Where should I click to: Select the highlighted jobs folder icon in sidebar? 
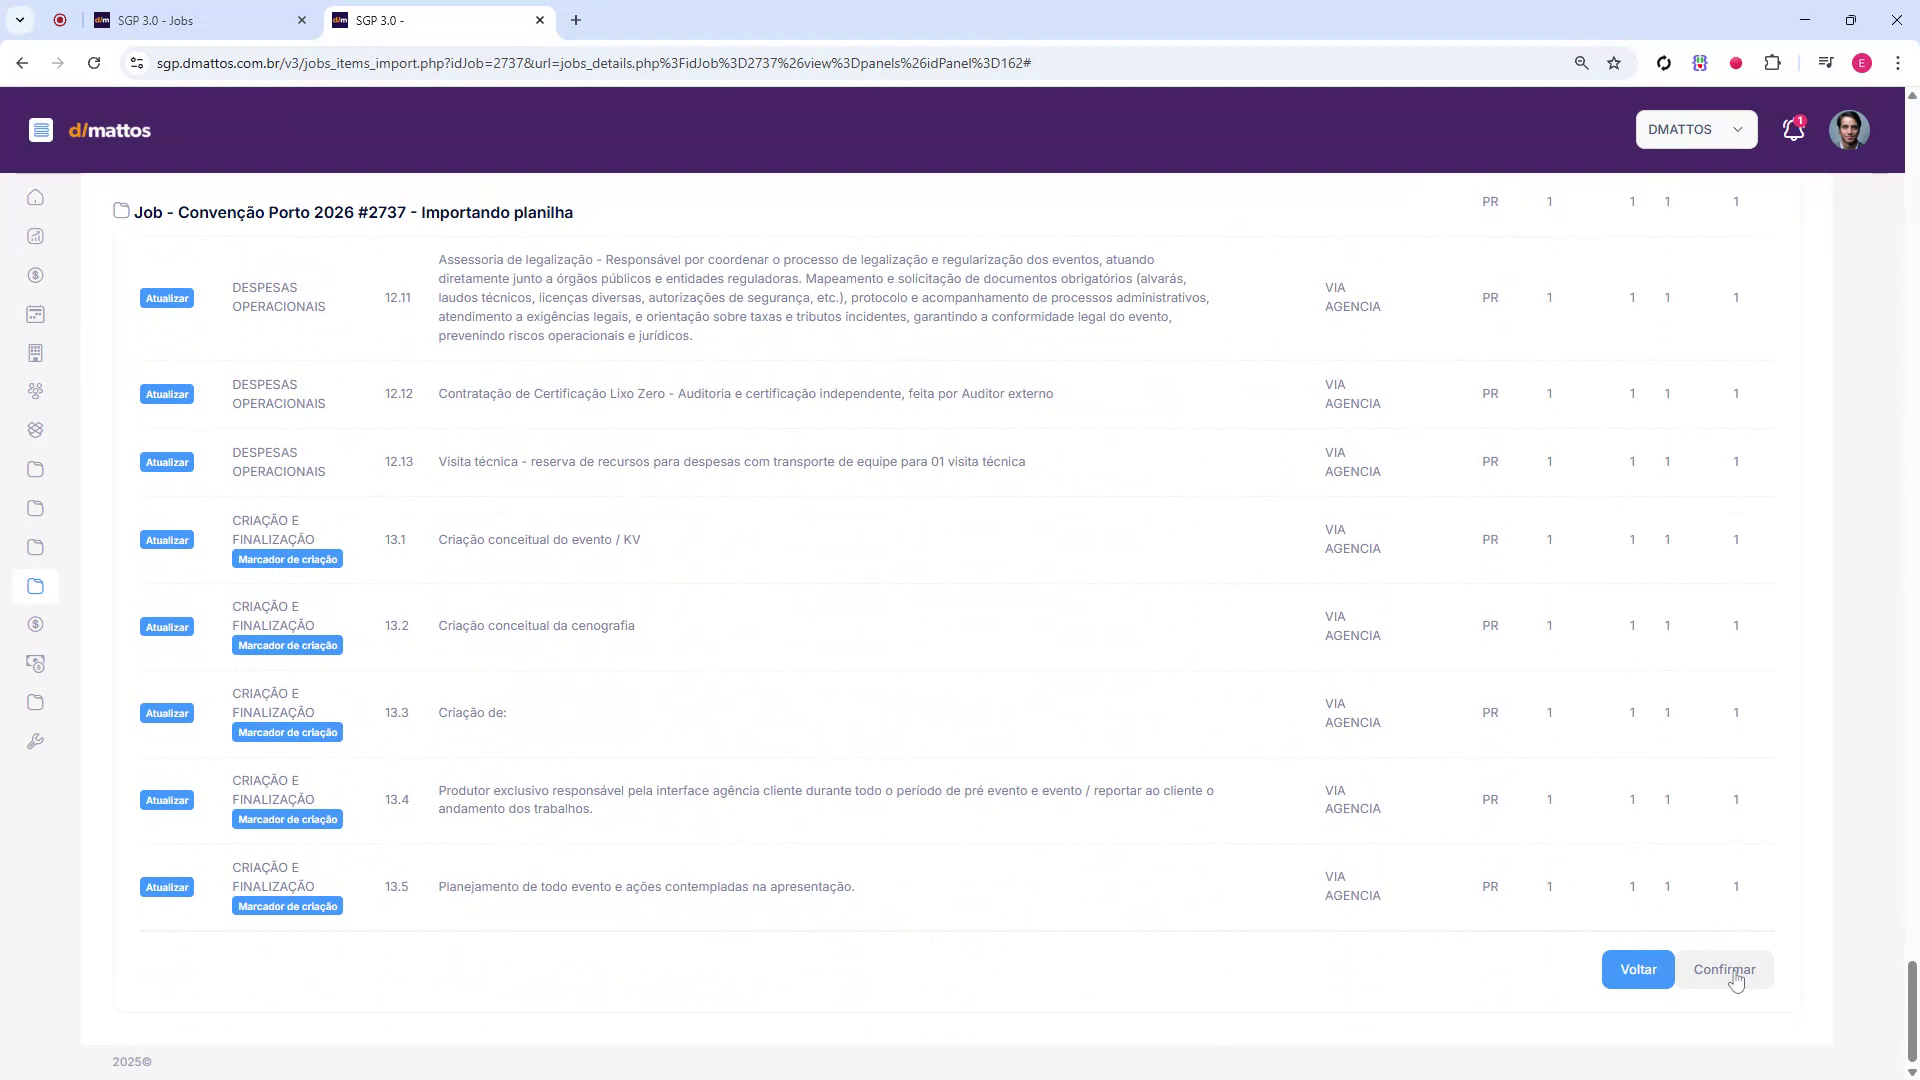[x=36, y=587]
